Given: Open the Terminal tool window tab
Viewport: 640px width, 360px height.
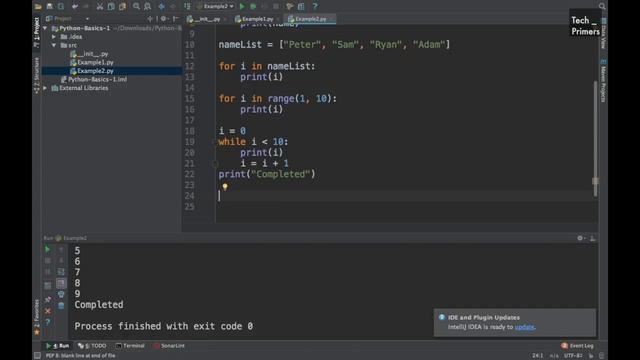Looking at the screenshot, I should [x=130, y=346].
